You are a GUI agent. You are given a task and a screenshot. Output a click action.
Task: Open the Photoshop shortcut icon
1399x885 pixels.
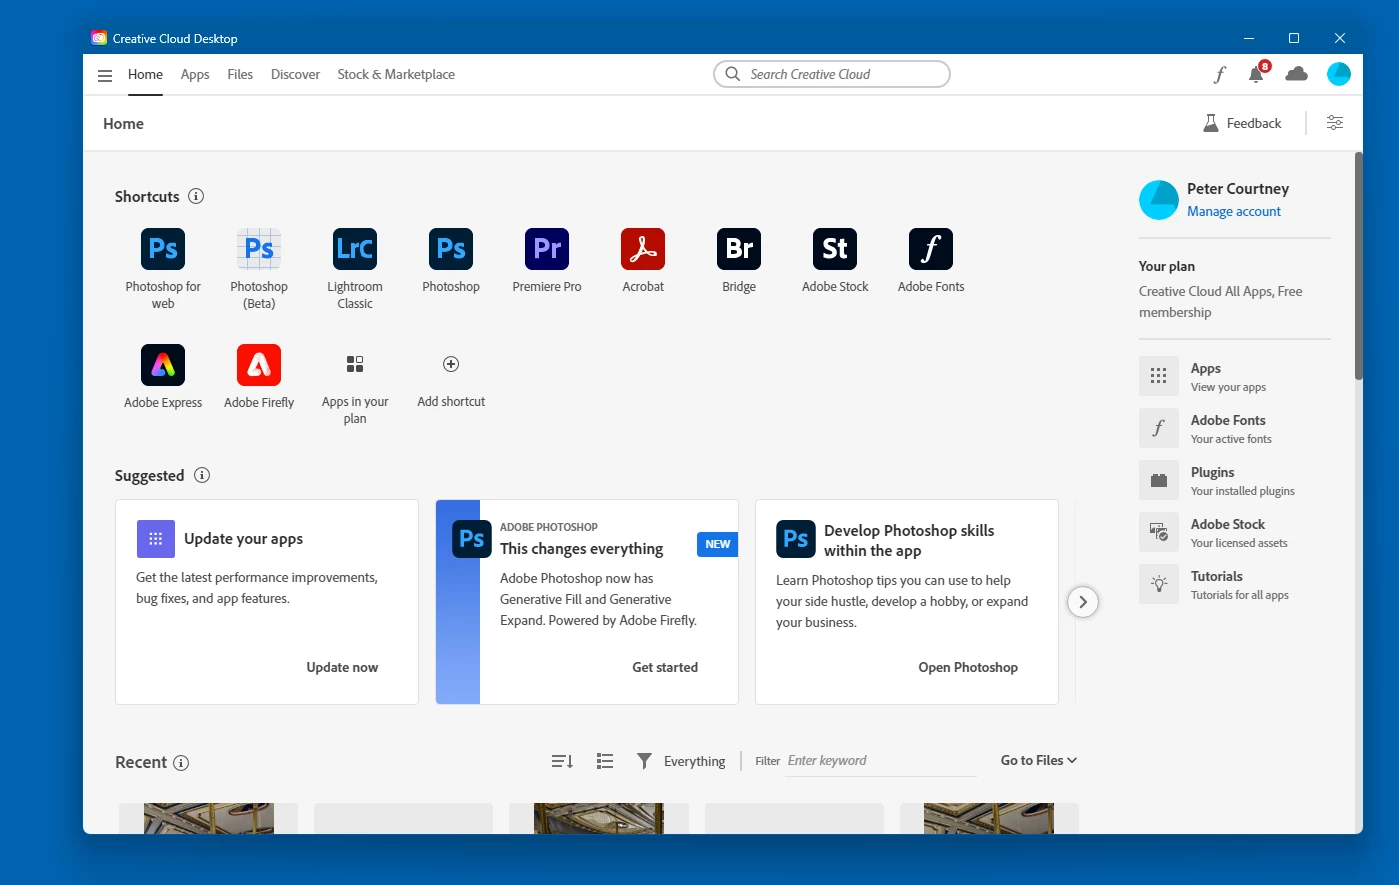[x=451, y=249]
